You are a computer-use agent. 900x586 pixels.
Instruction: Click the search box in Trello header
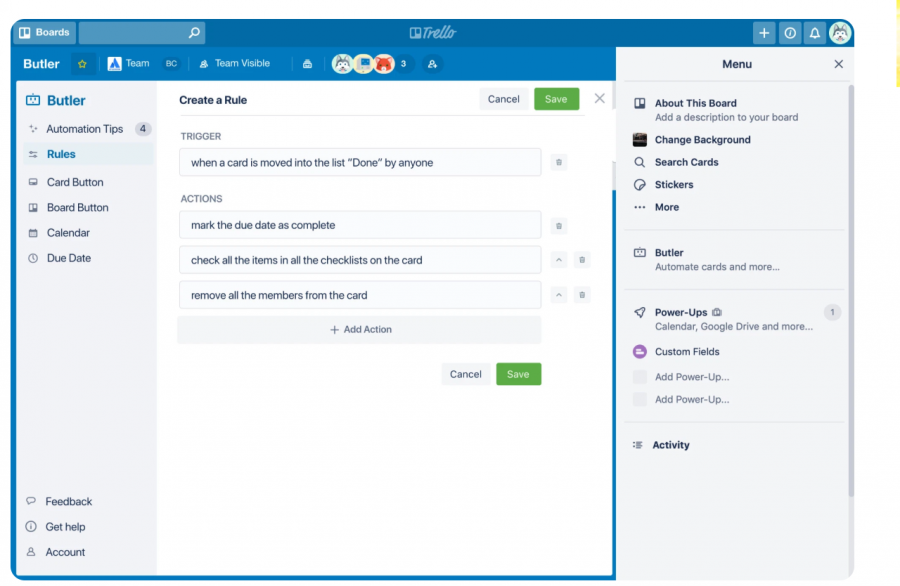pos(142,33)
